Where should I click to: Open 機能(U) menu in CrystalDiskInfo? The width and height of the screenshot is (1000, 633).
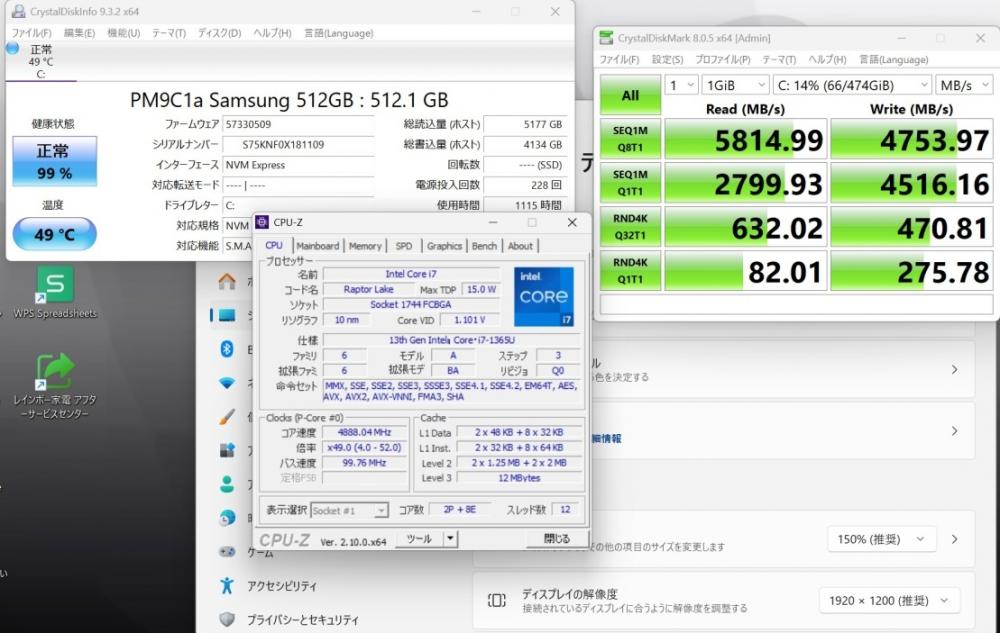124,33
